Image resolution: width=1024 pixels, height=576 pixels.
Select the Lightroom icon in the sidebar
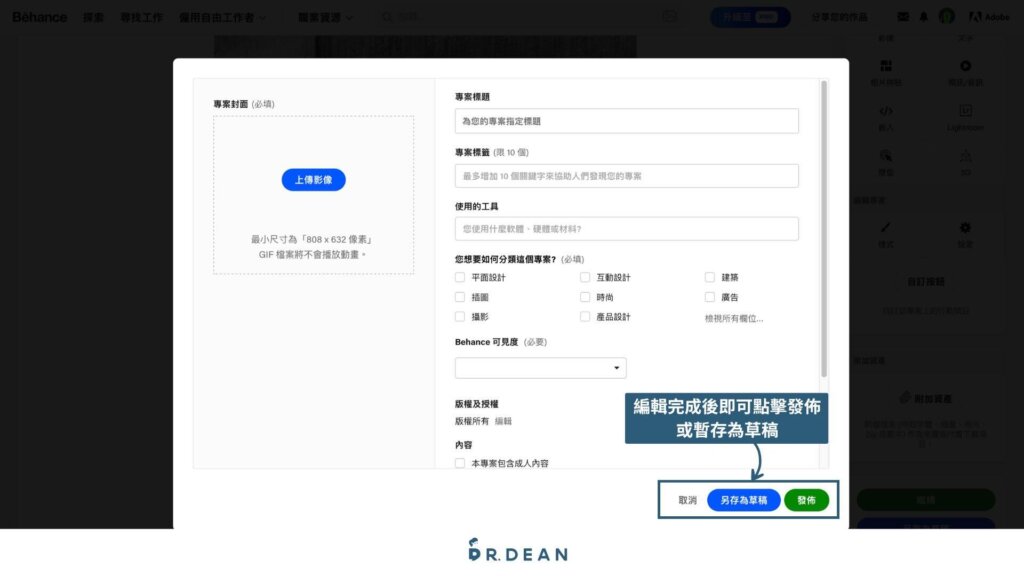pyautogui.click(x=963, y=112)
